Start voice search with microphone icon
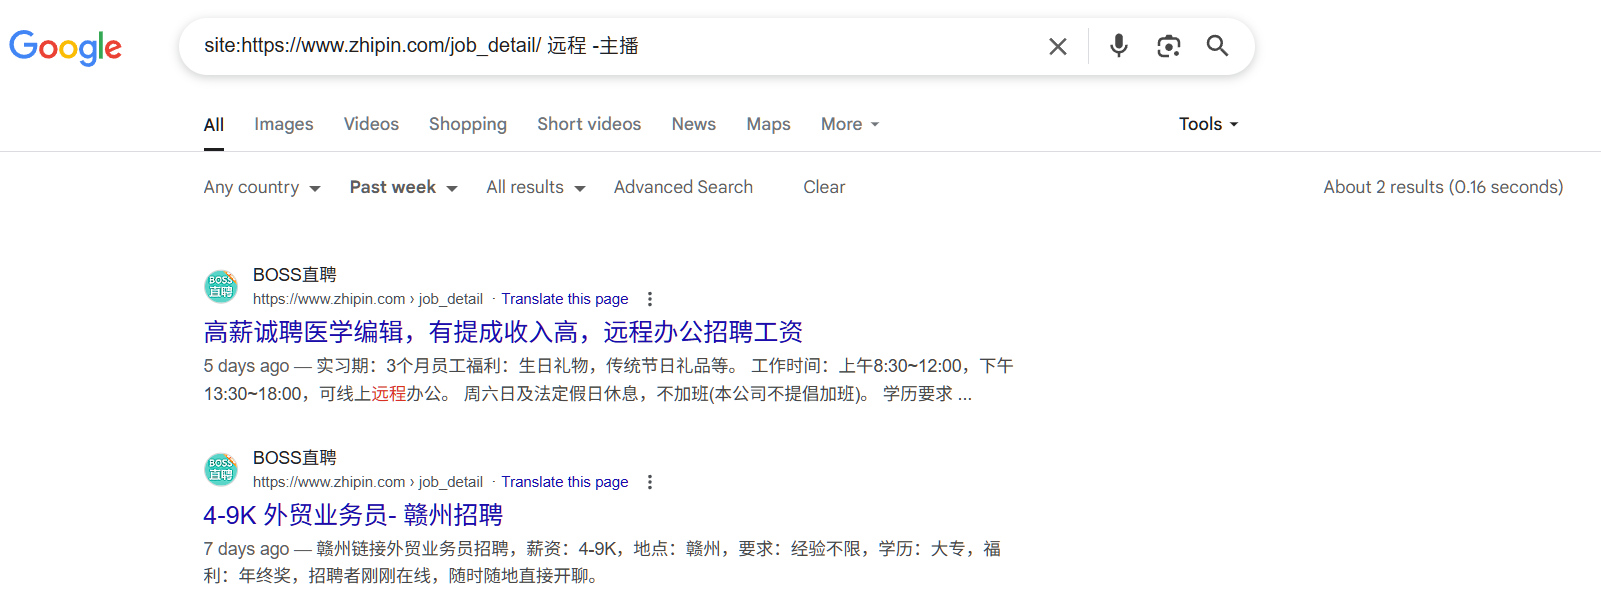The width and height of the screenshot is (1601, 615). [x=1119, y=46]
